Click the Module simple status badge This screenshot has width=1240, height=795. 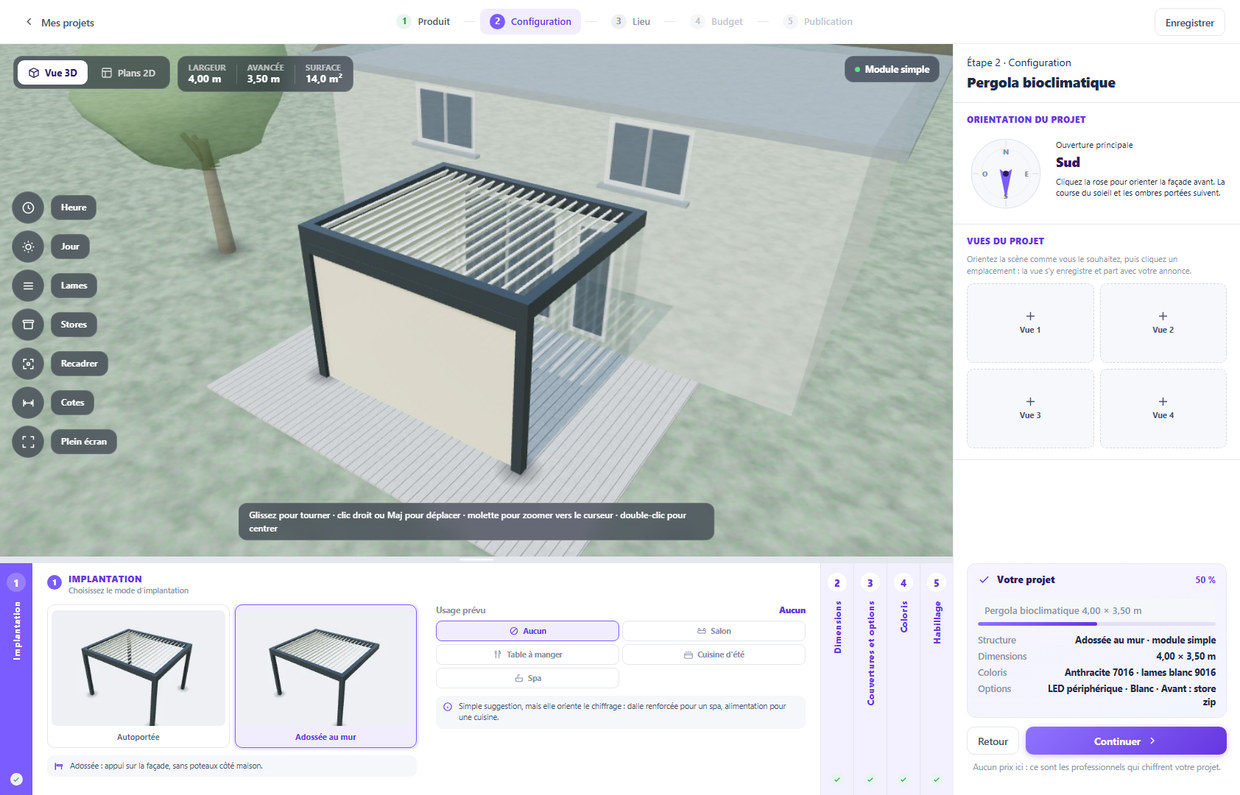(x=892, y=69)
